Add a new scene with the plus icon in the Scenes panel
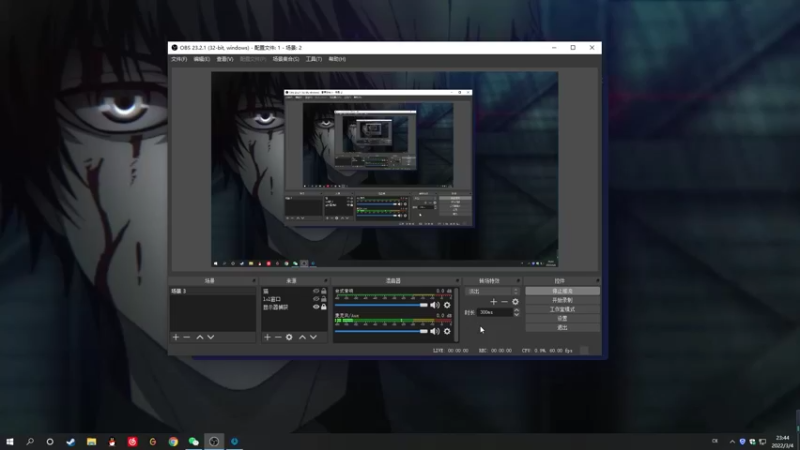Screen dimensions: 800x450 tap(176, 337)
